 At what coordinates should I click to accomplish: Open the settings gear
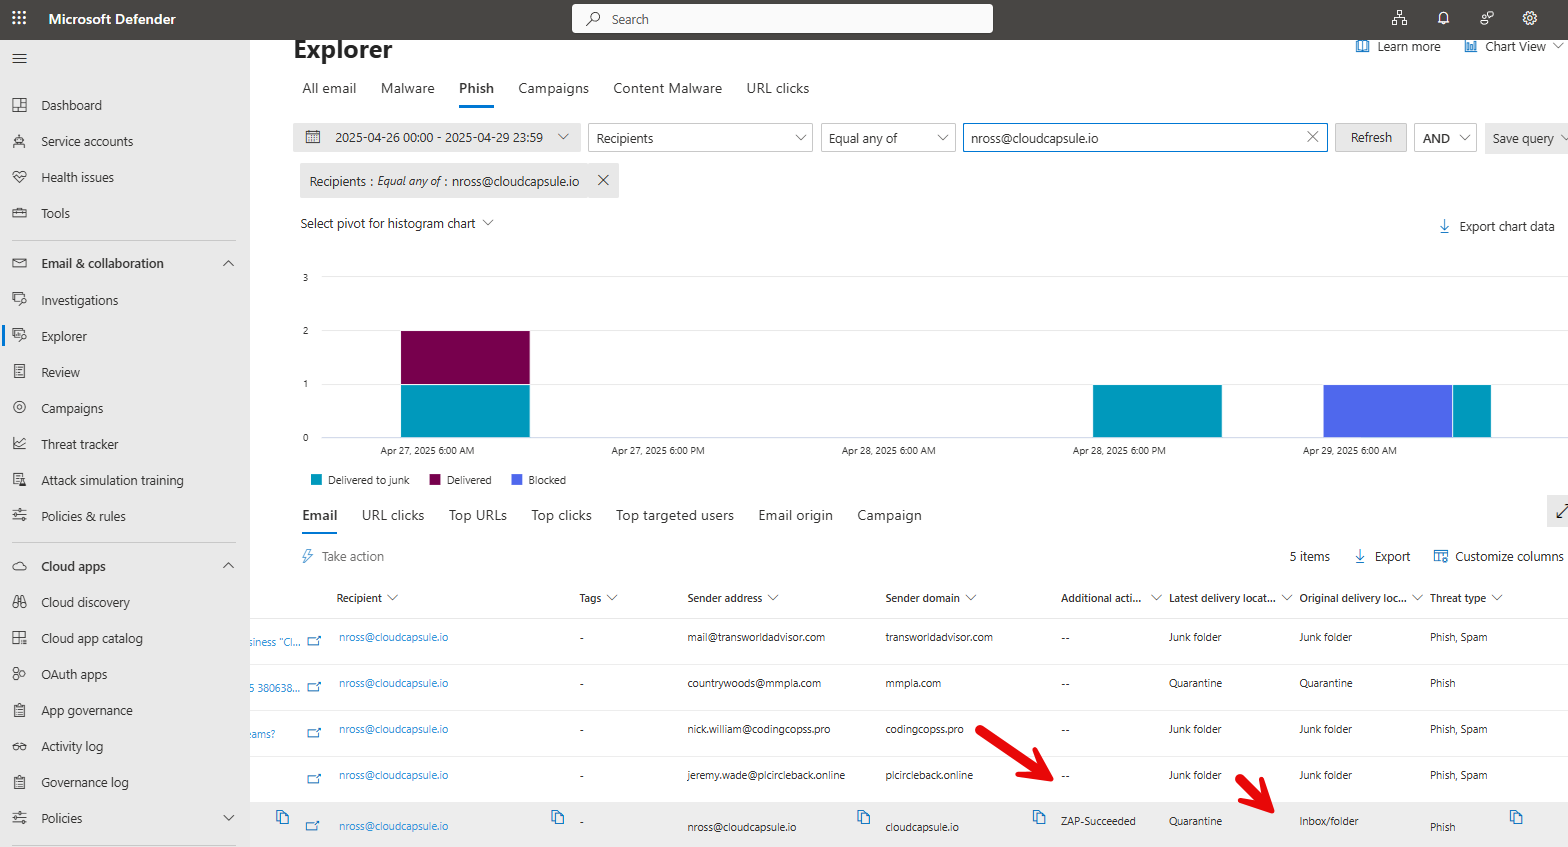pos(1529,18)
